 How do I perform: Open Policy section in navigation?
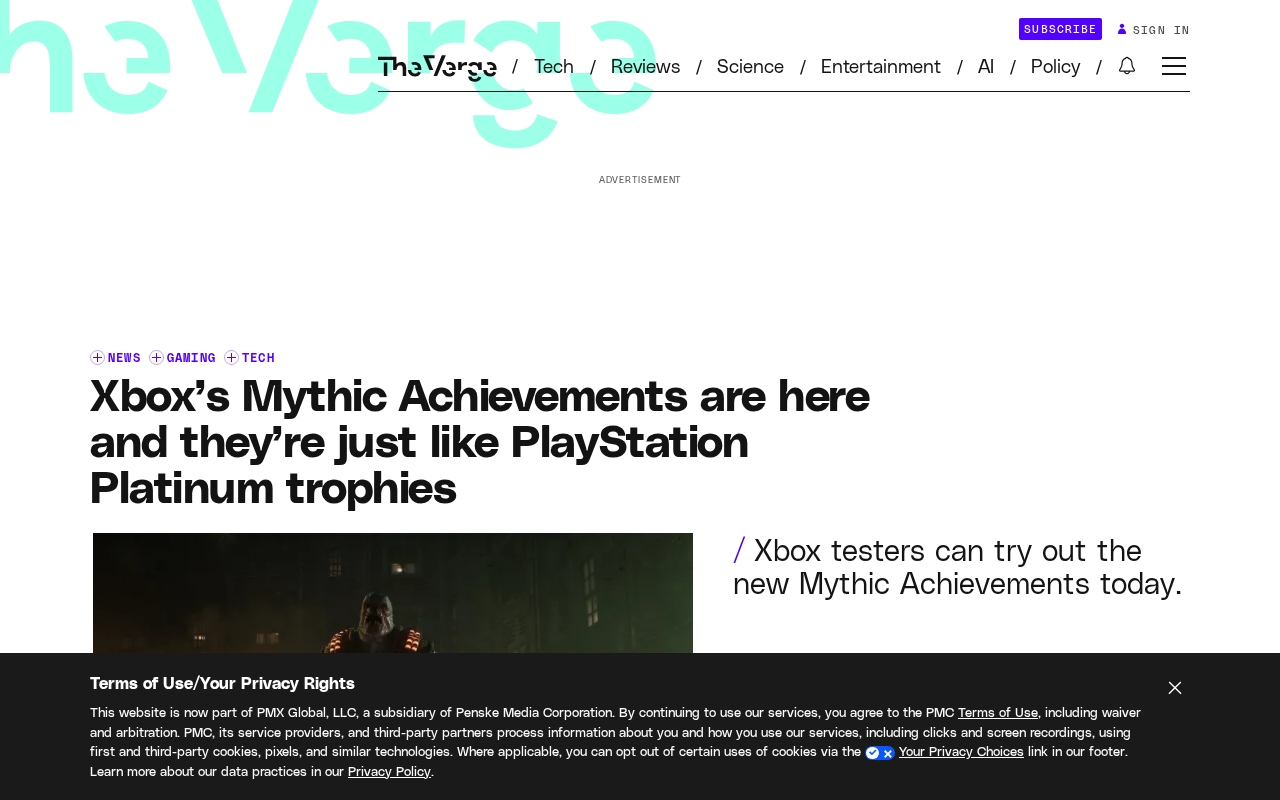pyautogui.click(x=1055, y=67)
